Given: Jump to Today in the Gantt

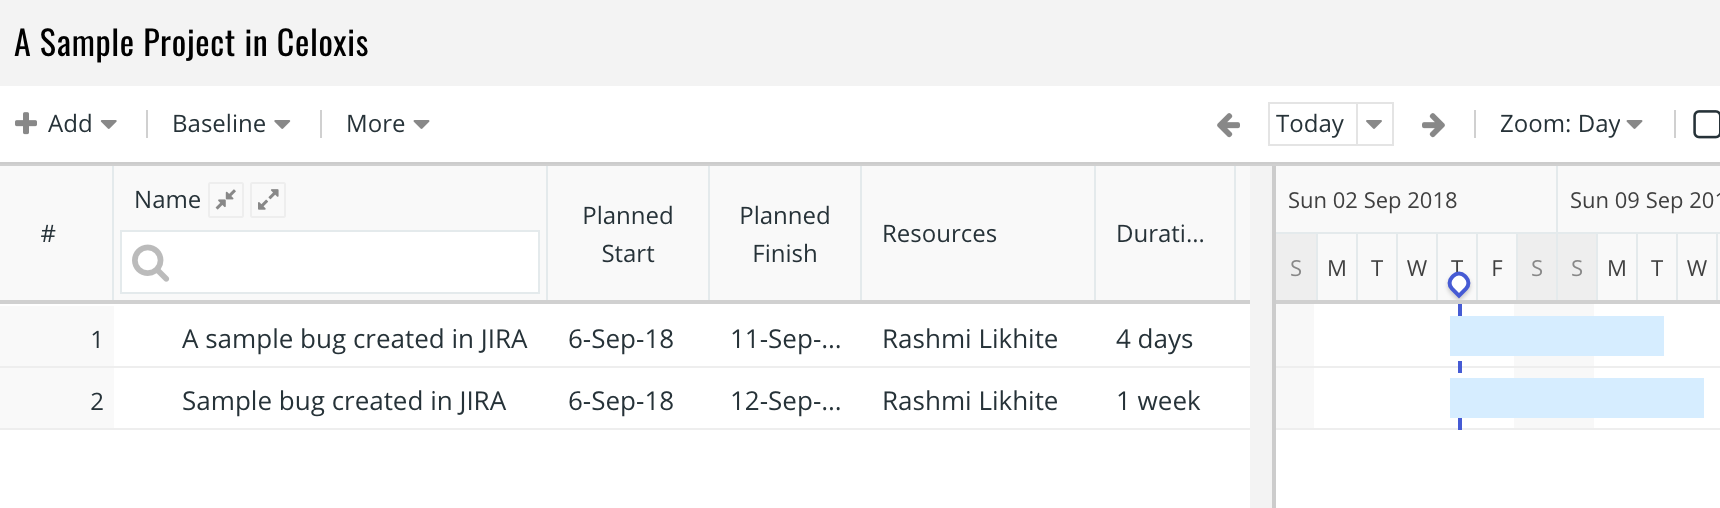Looking at the screenshot, I should [x=1311, y=124].
